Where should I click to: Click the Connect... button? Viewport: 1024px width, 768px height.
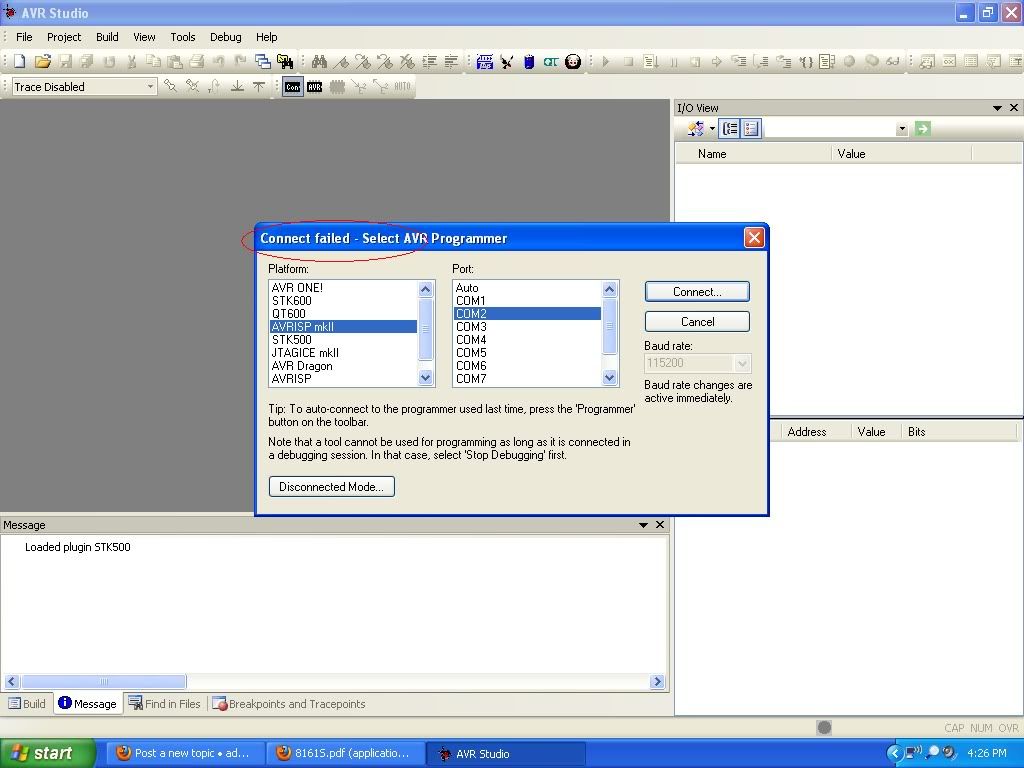tap(697, 292)
